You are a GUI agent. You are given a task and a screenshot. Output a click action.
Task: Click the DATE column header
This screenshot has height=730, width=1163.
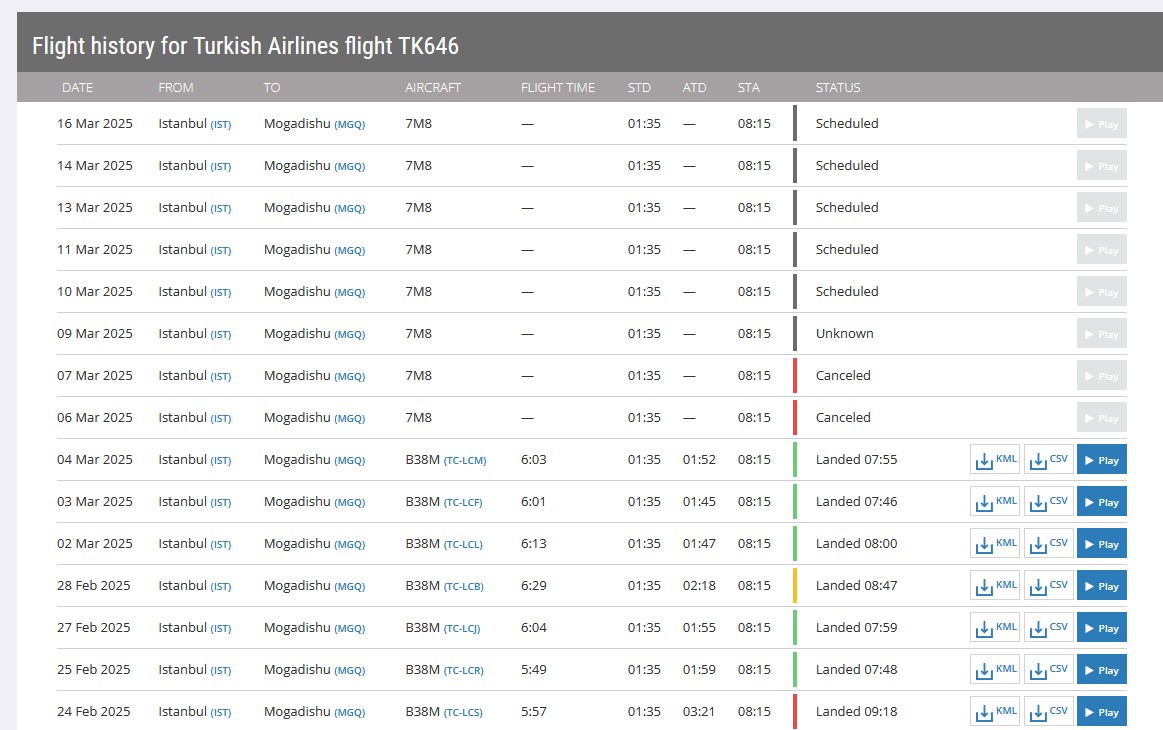point(77,88)
